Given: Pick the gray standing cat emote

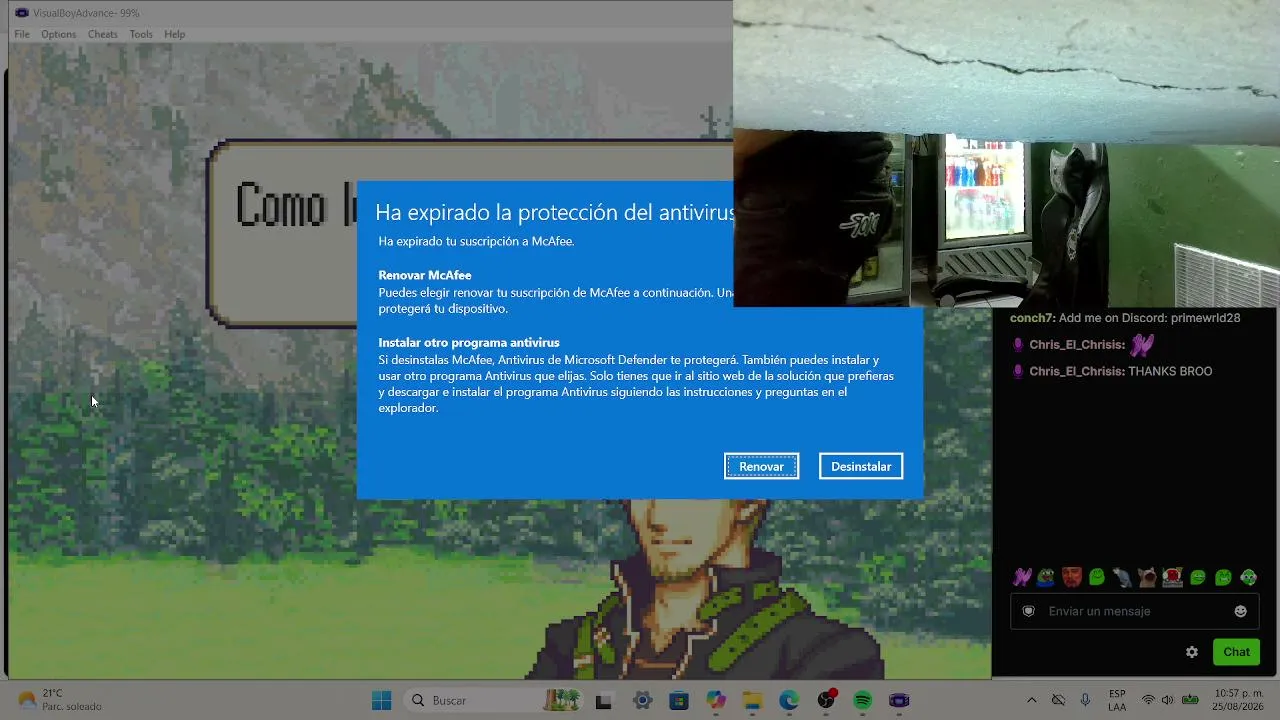Looking at the screenshot, I should click(x=1122, y=577).
